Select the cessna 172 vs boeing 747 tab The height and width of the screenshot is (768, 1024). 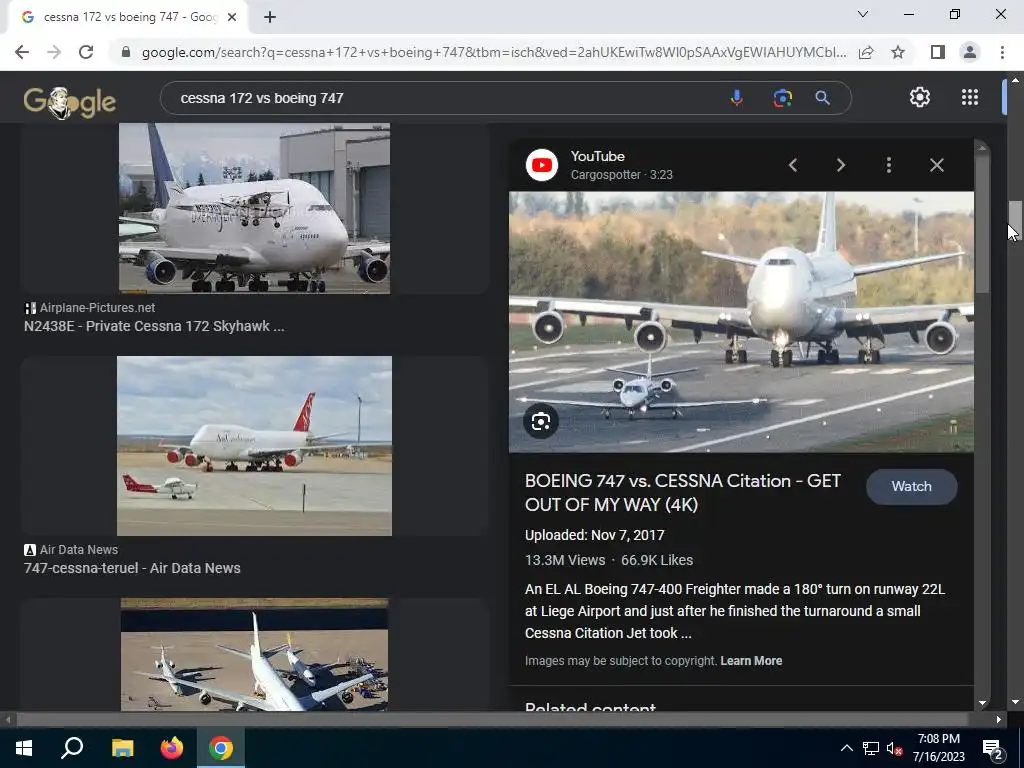pos(129,18)
